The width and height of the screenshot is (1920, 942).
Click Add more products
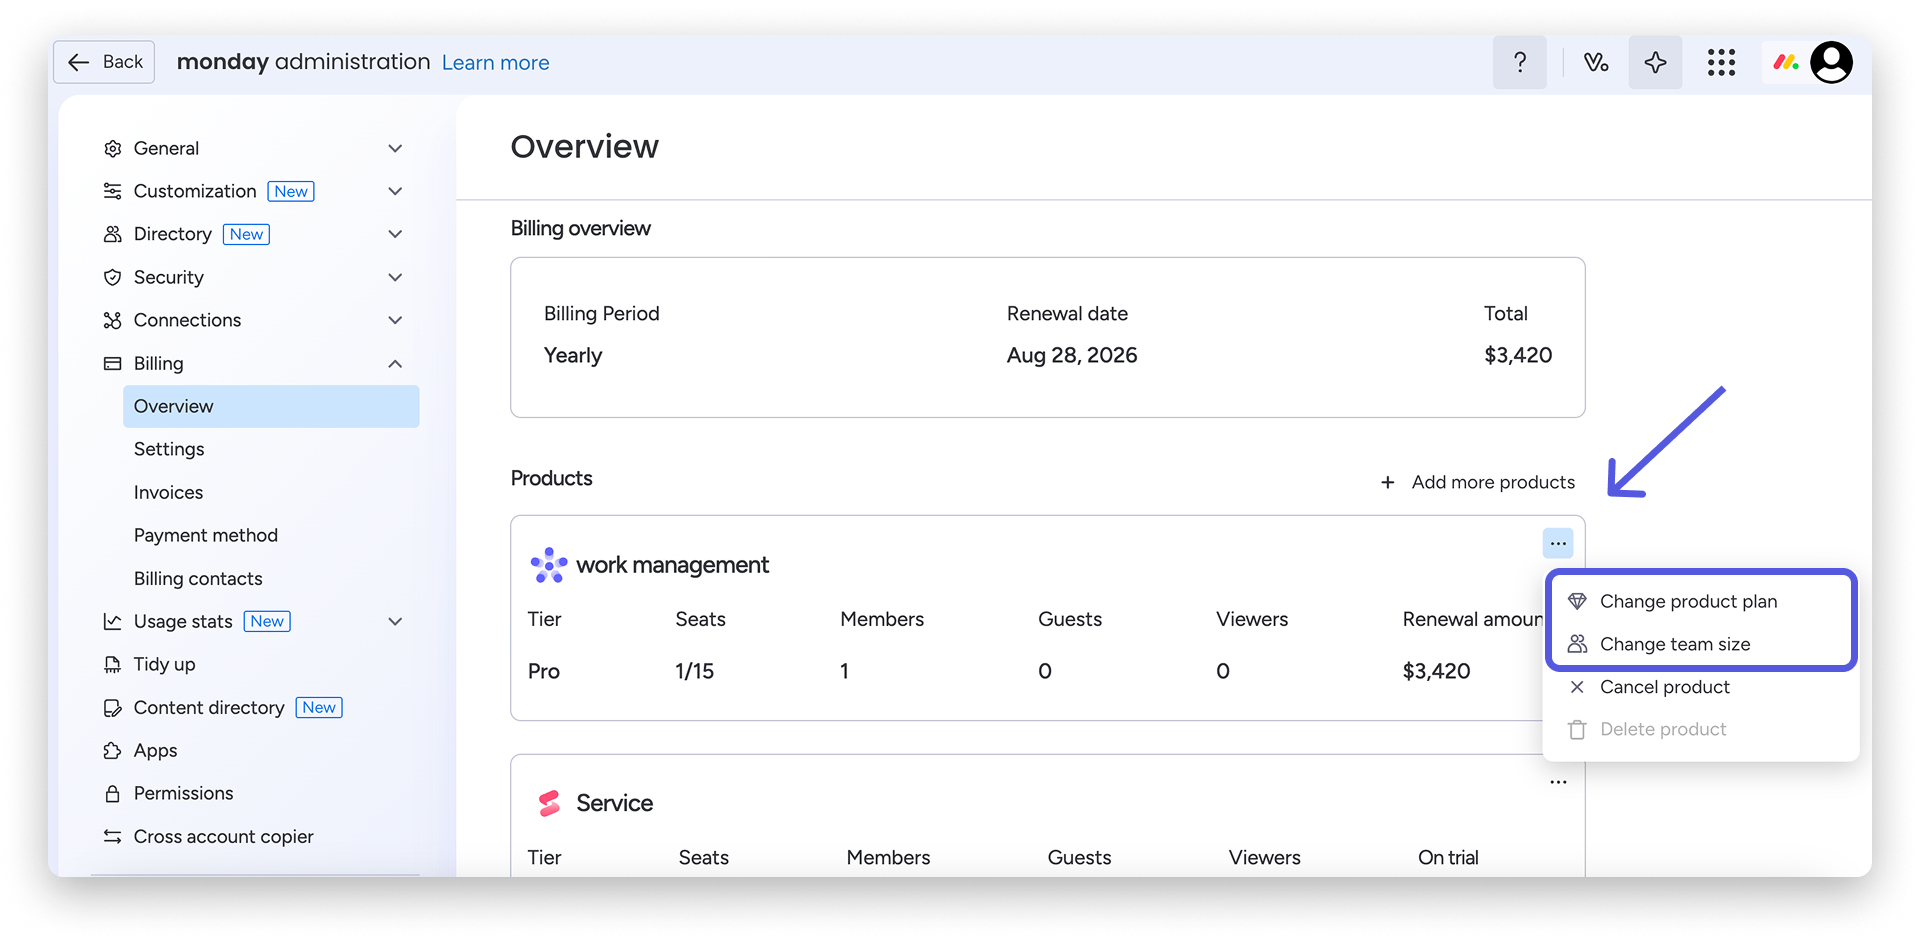click(x=1478, y=482)
